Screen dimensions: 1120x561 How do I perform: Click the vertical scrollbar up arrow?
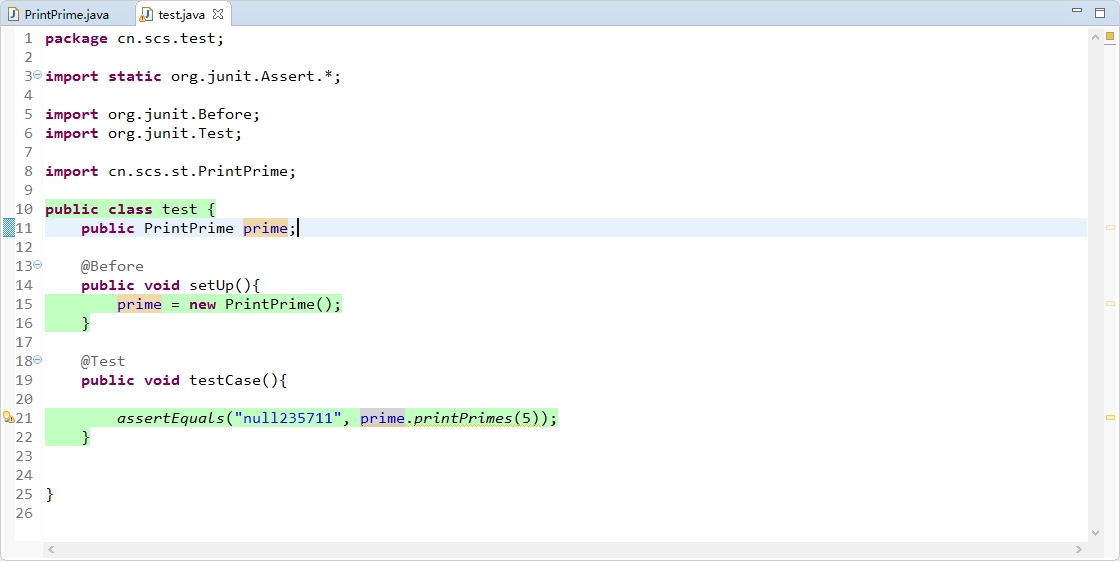pyautogui.click(x=1095, y=37)
